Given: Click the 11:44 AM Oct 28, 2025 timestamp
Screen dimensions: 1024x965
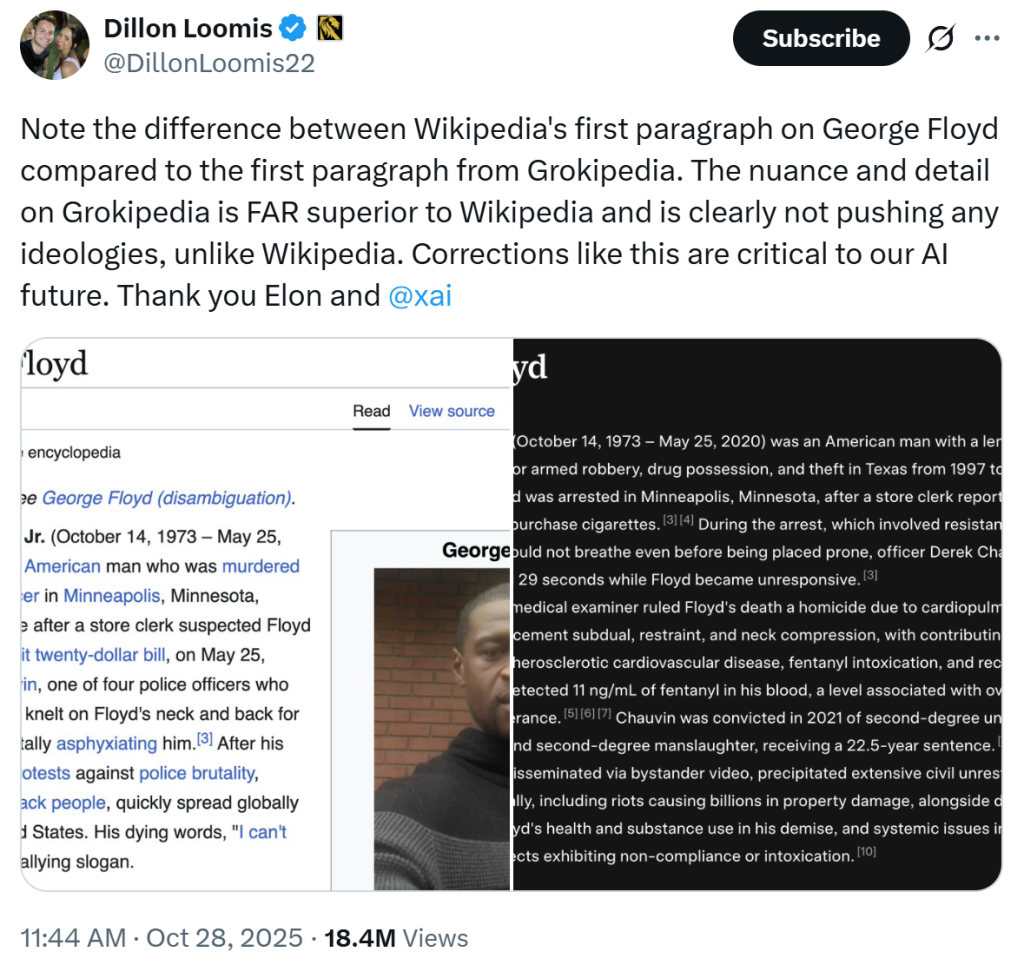Looking at the screenshot, I should click(x=161, y=938).
